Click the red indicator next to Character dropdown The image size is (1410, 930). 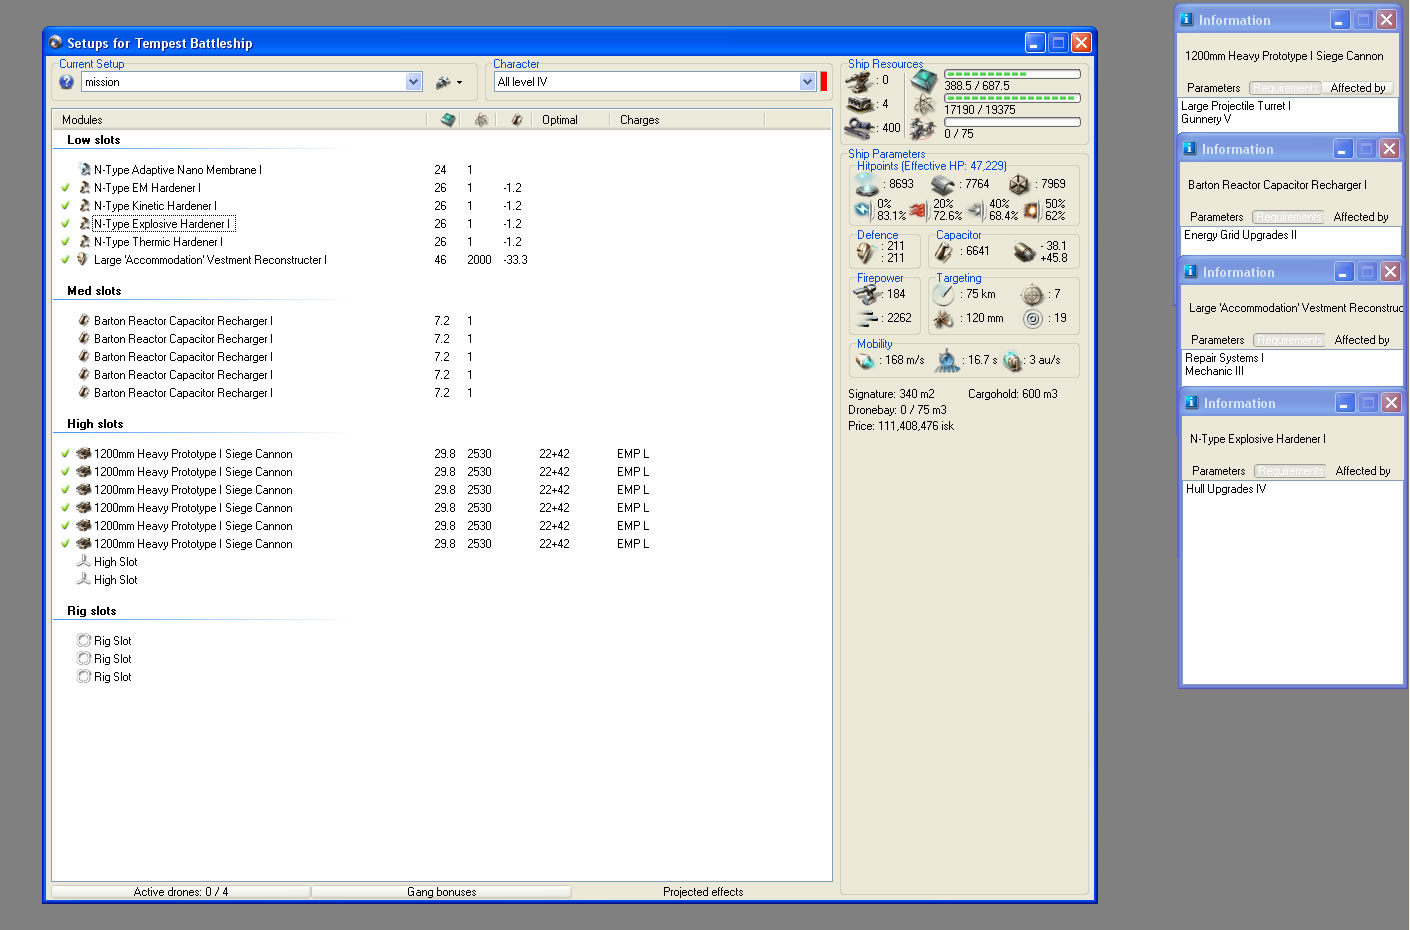[824, 82]
